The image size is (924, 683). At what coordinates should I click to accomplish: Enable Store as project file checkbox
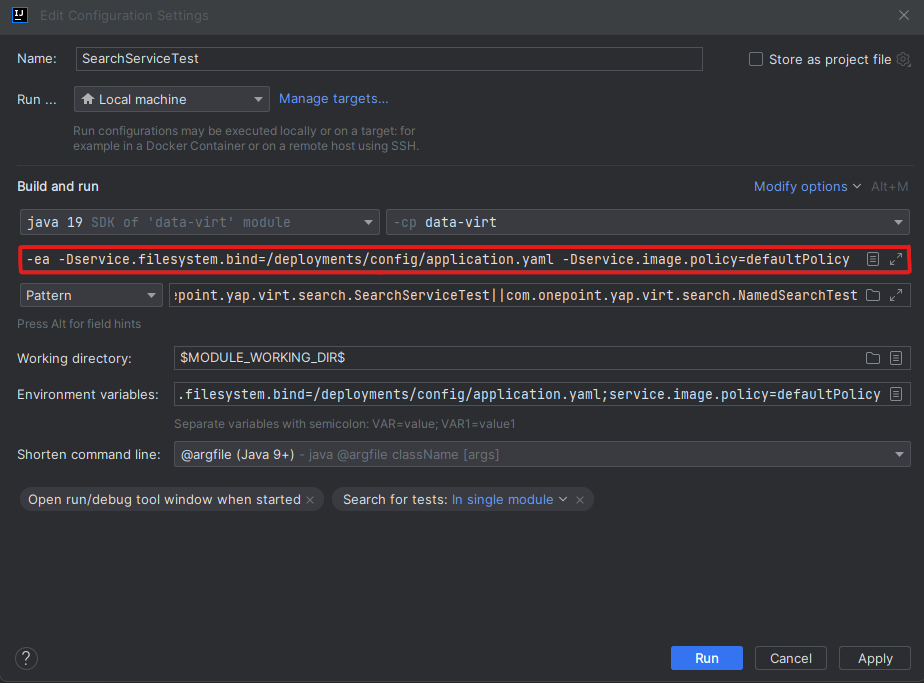coord(755,59)
